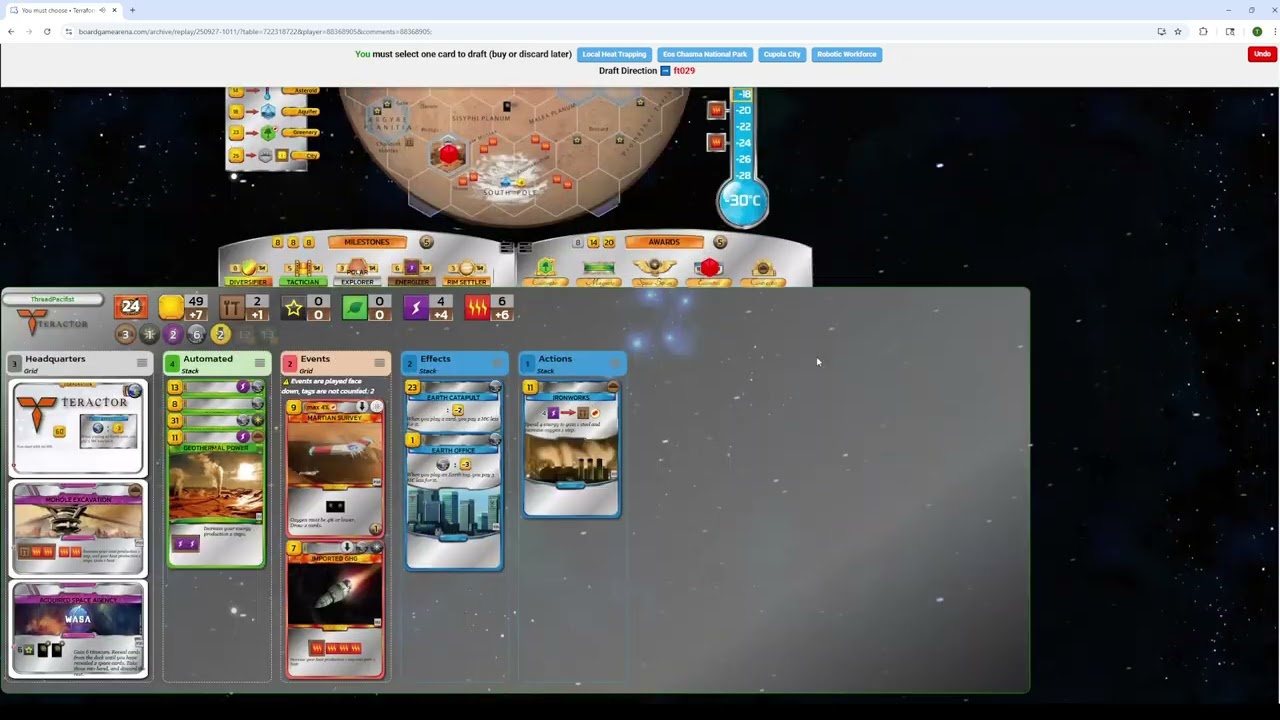Image resolution: width=1280 pixels, height=720 pixels.
Task: Click the Milestones title button
Action: (367, 242)
